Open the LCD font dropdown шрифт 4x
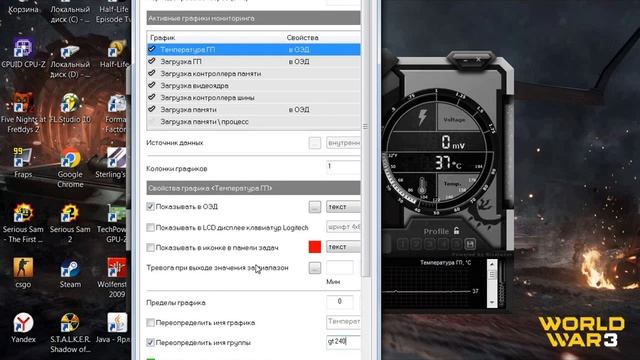Image resolution: width=640 pixels, height=360 pixels. click(x=343, y=227)
